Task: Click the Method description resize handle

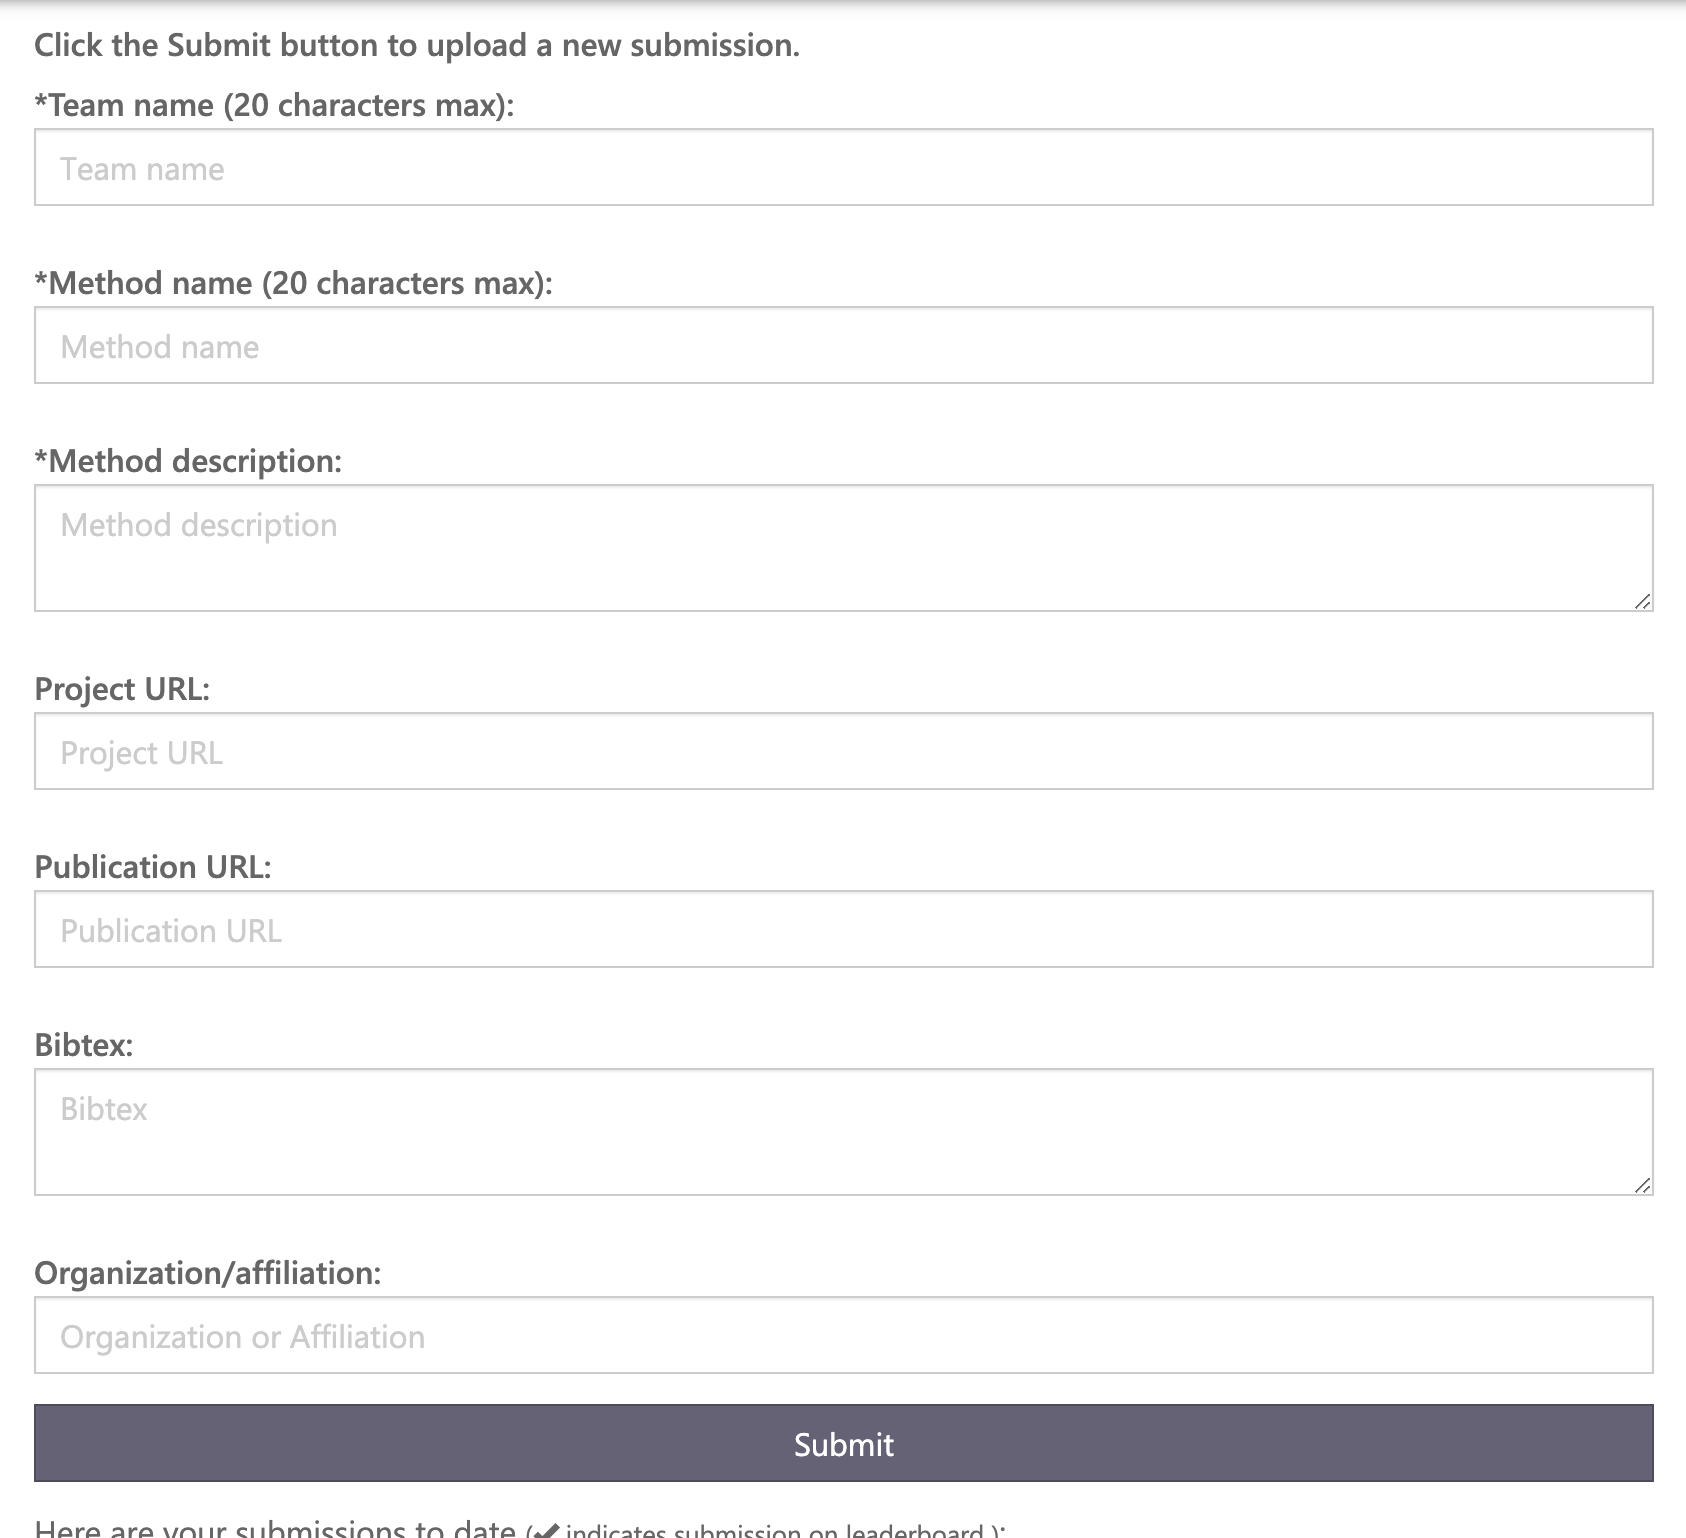Action: 1644,602
